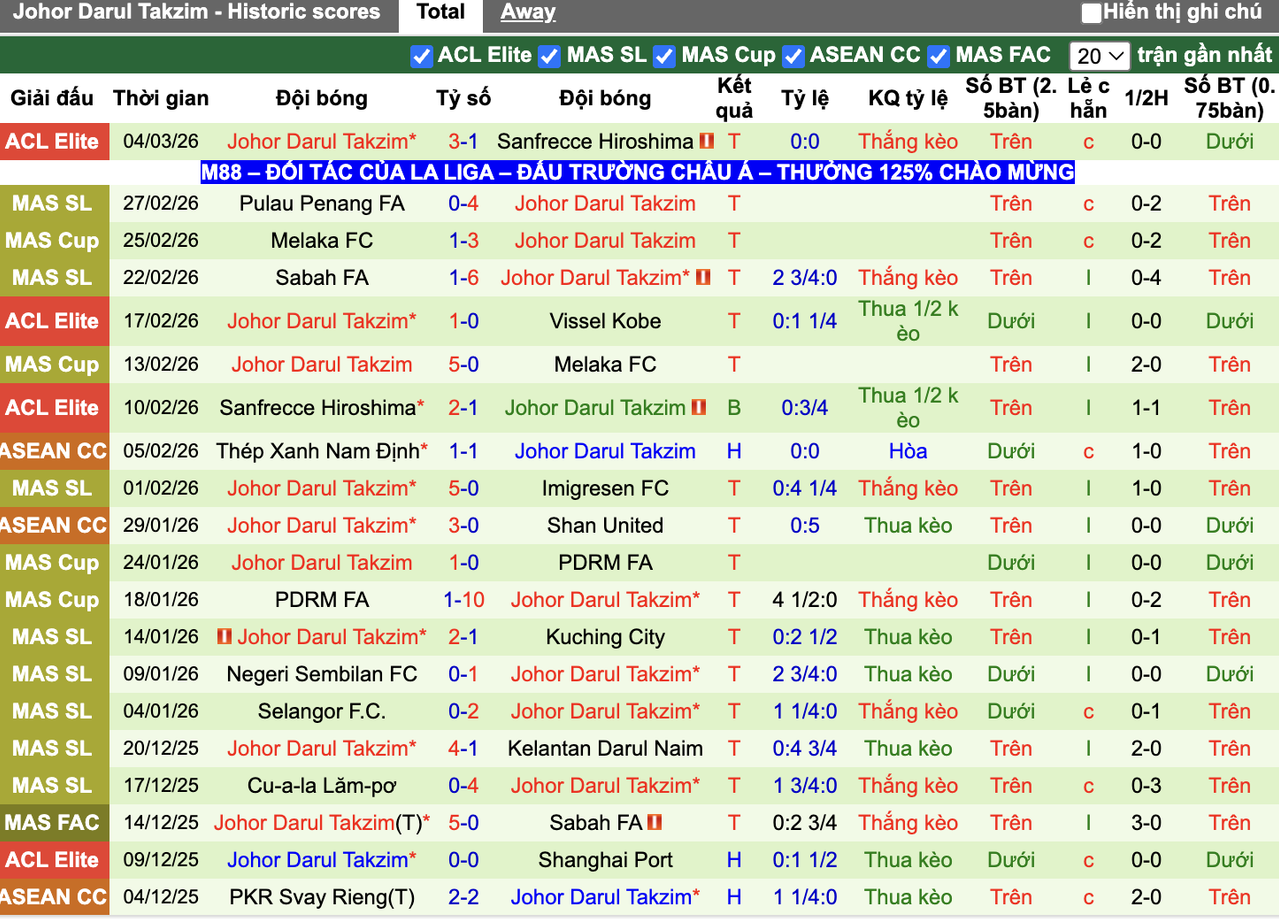Open Cu-a-la Lăm-pơ team page

(x=321, y=785)
